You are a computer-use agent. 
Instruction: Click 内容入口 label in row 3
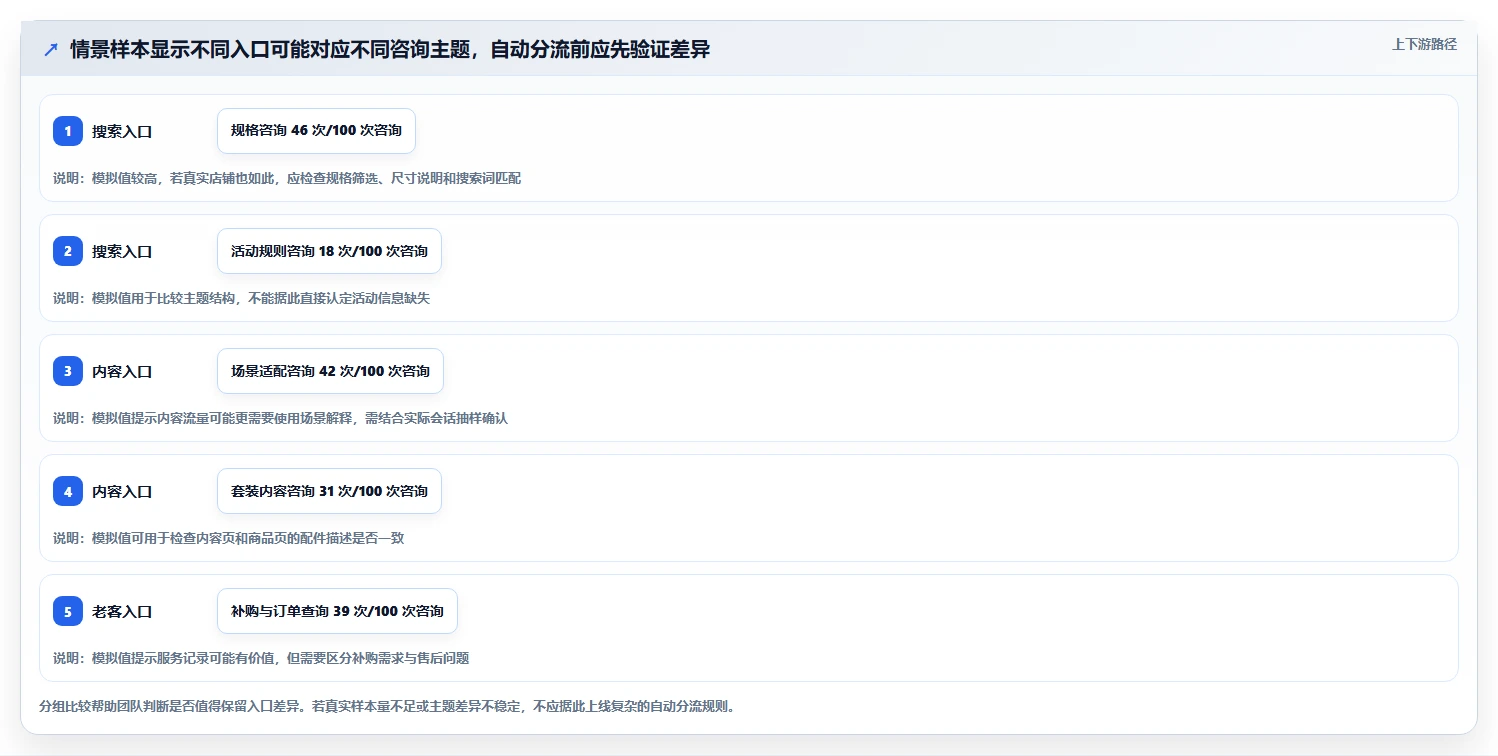tap(122, 371)
